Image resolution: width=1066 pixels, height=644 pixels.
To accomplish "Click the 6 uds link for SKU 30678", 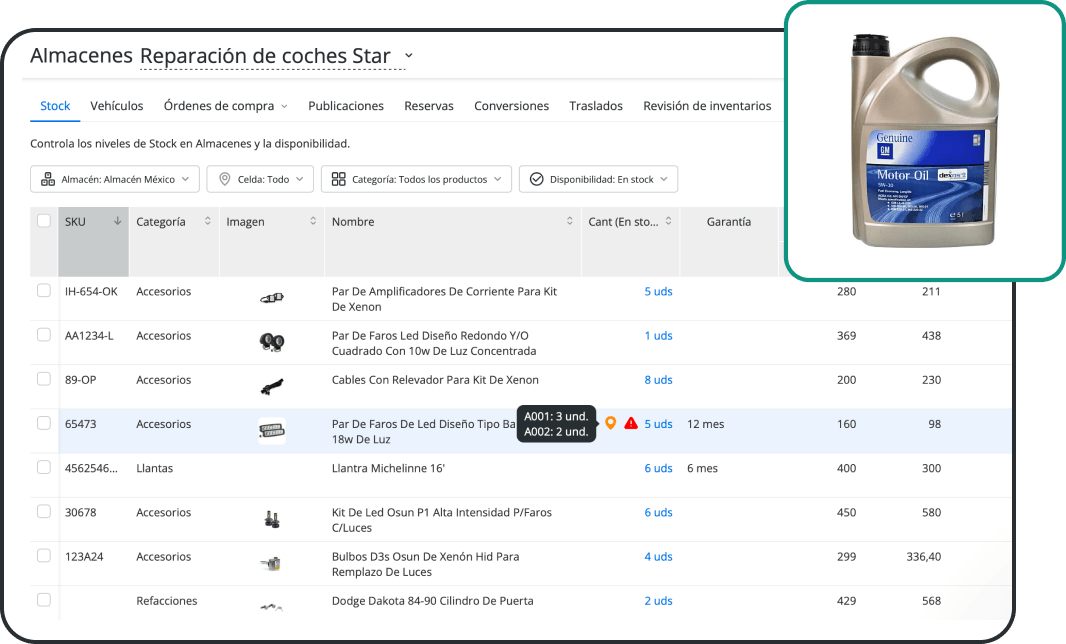I will [658, 512].
